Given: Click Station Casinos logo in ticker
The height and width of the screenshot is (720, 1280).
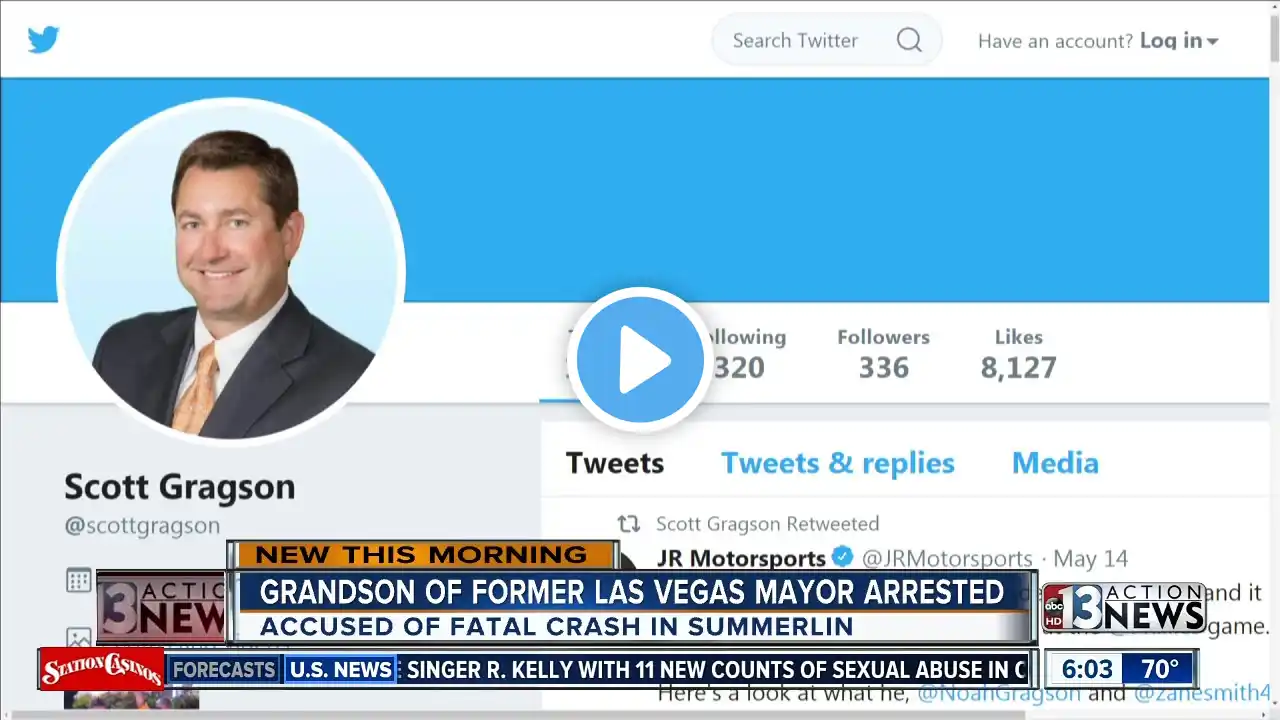Looking at the screenshot, I should click(102, 669).
